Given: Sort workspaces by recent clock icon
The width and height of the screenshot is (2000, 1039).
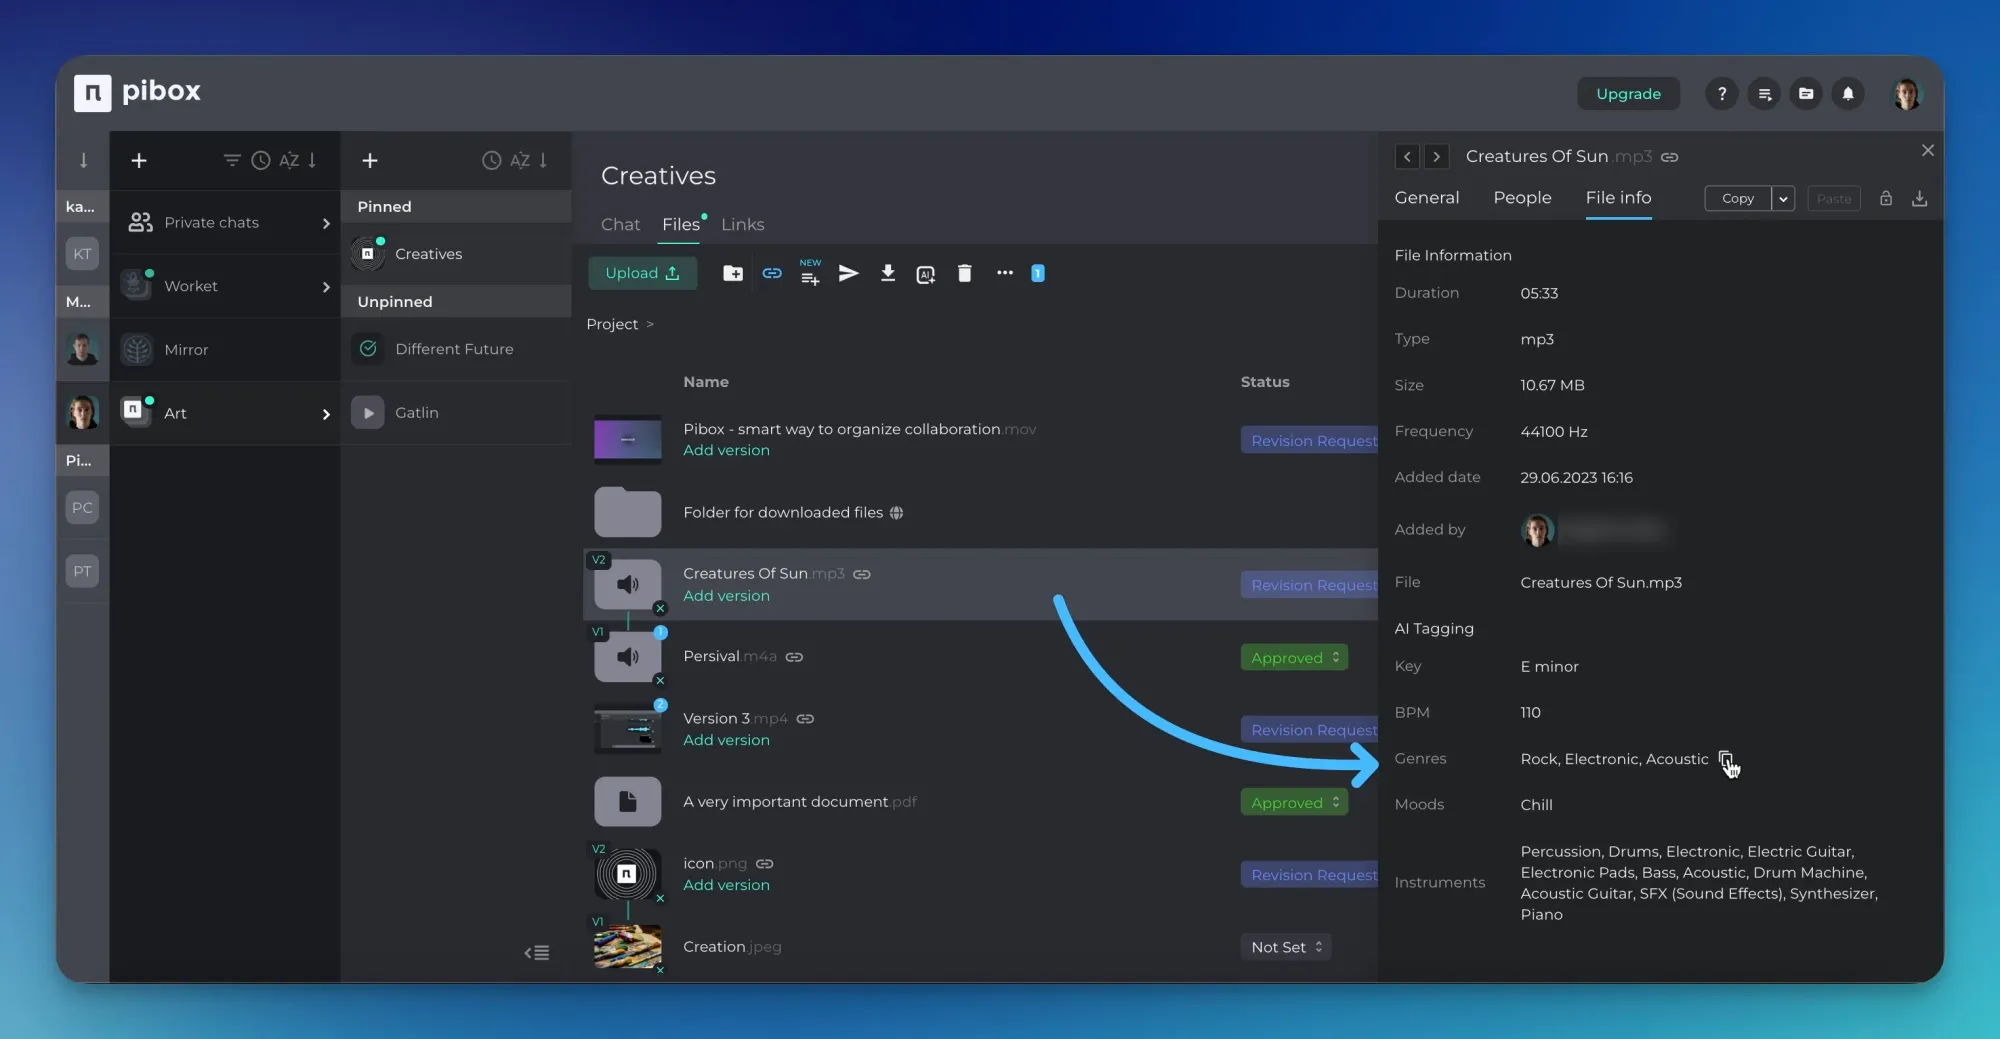Looking at the screenshot, I should [x=260, y=160].
